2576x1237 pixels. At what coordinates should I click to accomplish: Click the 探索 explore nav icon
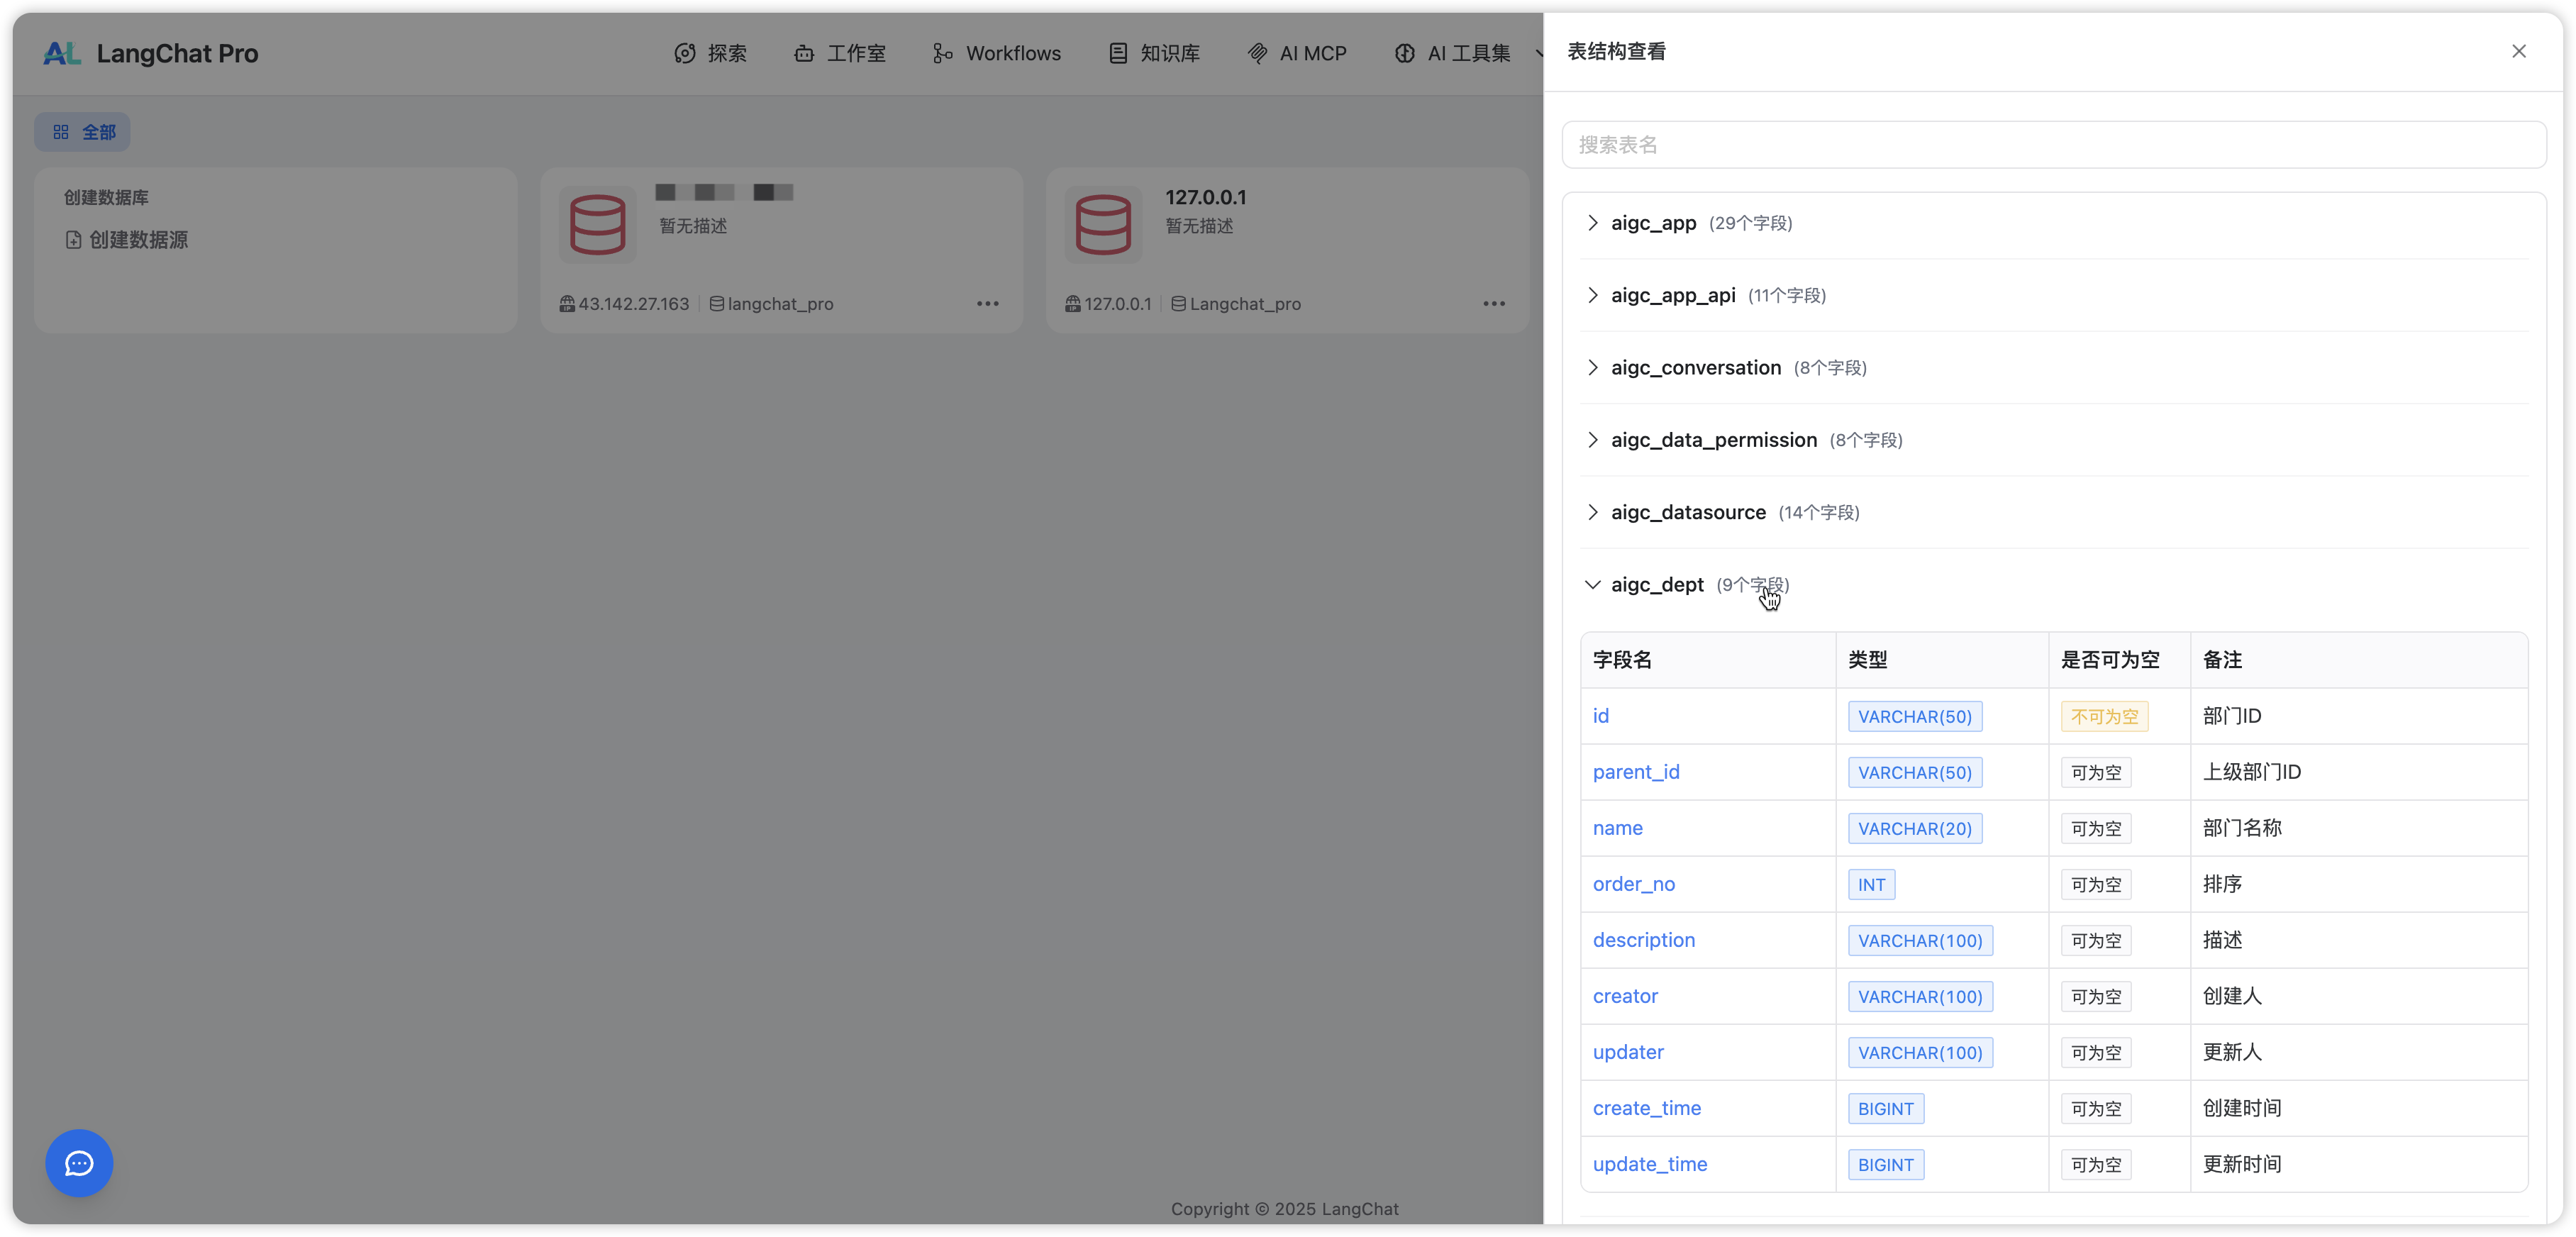685,54
